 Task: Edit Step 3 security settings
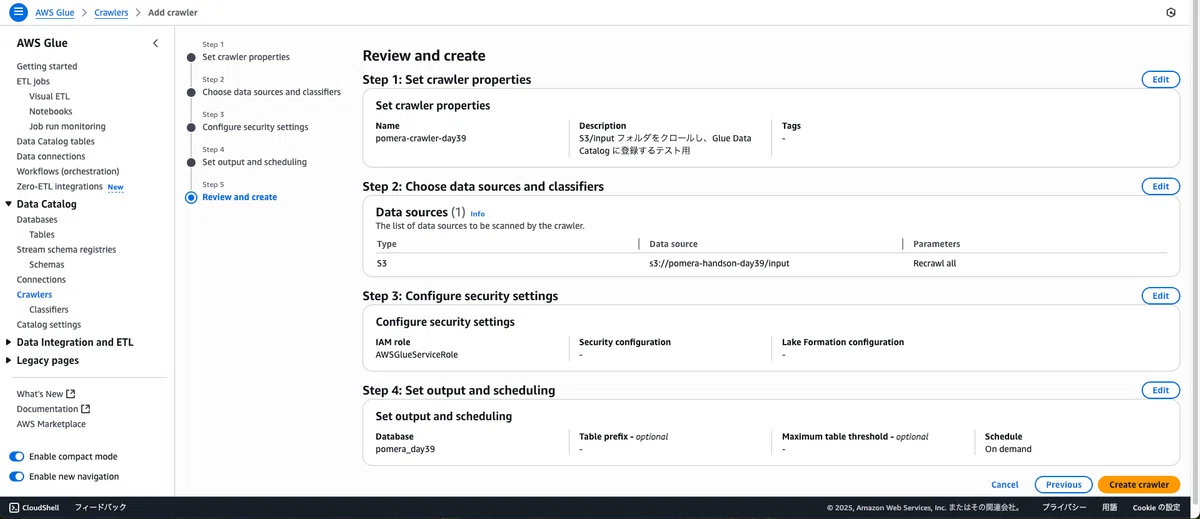point(1160,296)
